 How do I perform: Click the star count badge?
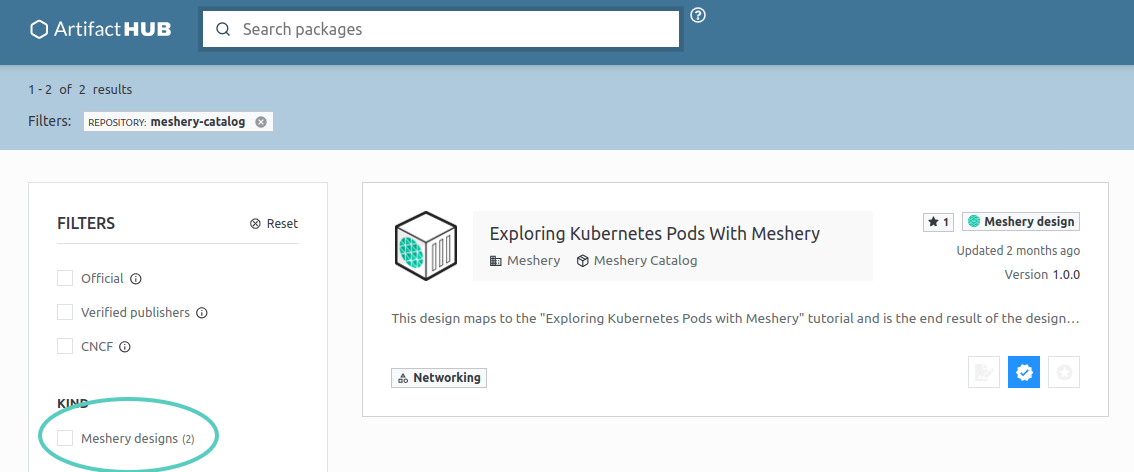938,222
